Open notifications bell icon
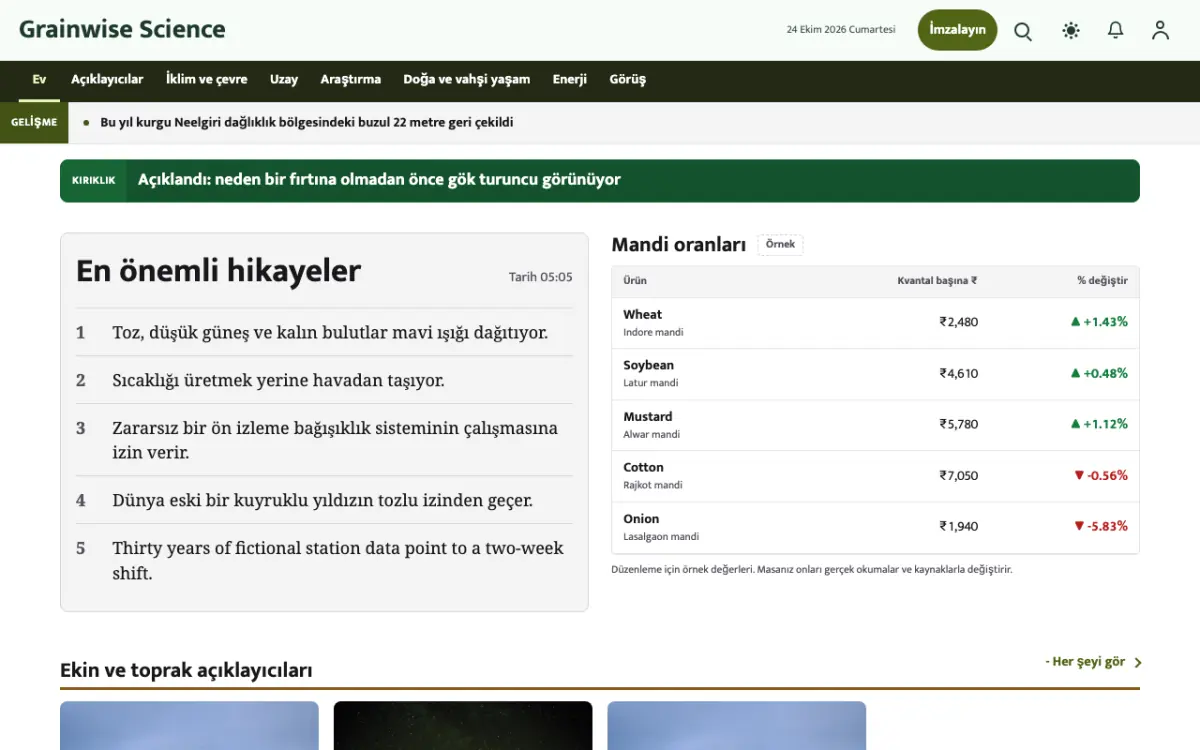Screen dimensions: 1200x750 [x=1116, y=31]
